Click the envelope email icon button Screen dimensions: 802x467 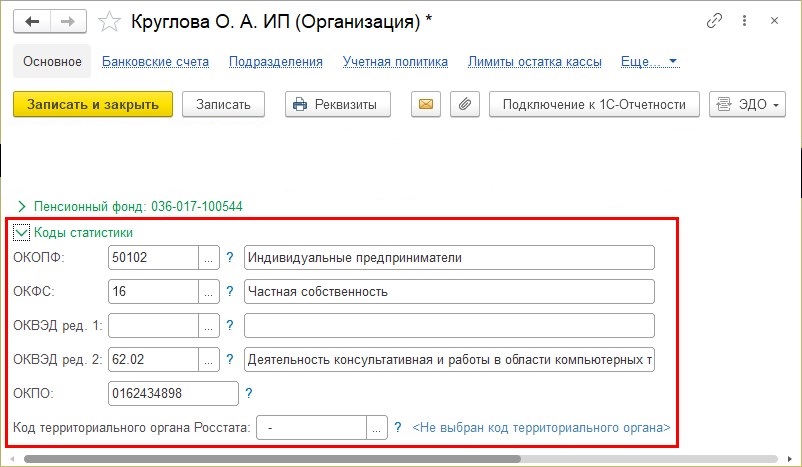click(426, 104)
